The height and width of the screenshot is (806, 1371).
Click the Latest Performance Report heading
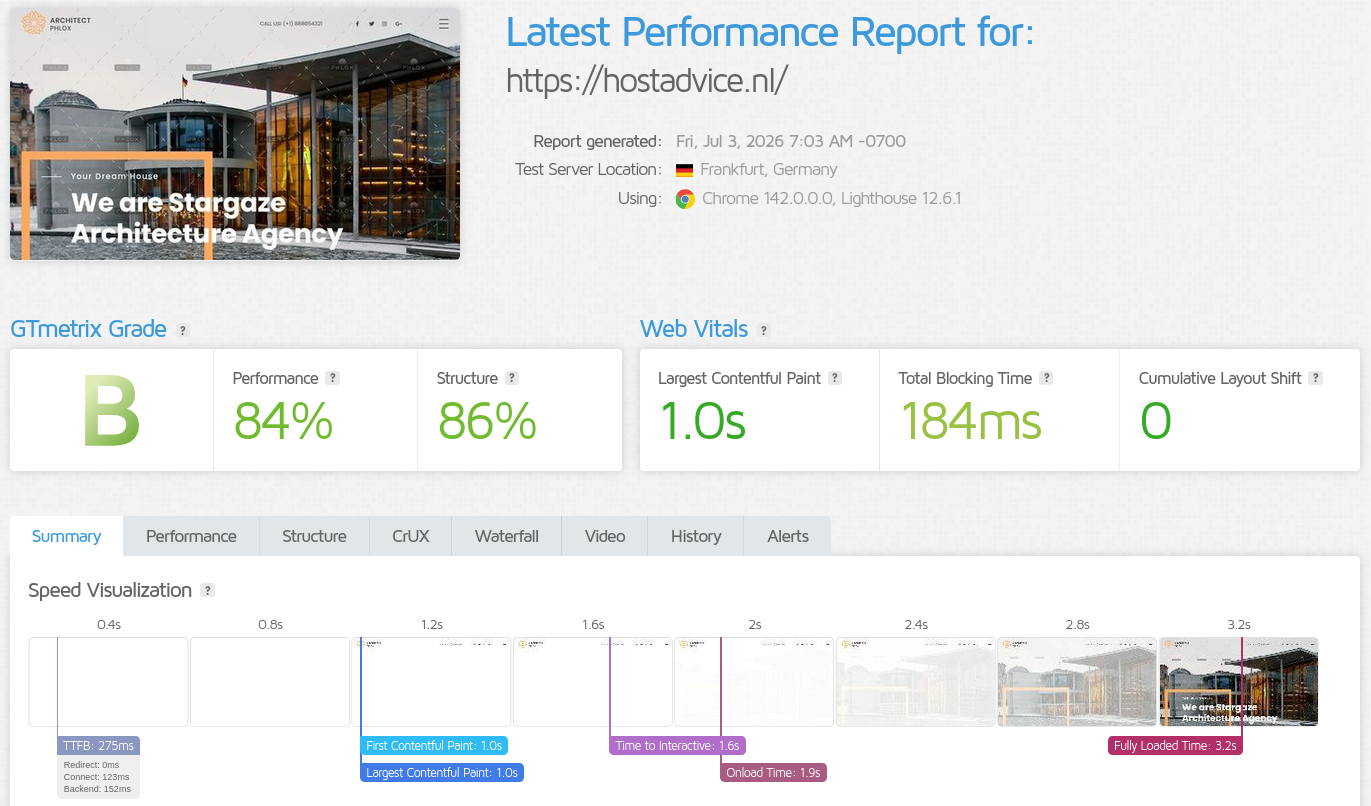tap(770, 33)
